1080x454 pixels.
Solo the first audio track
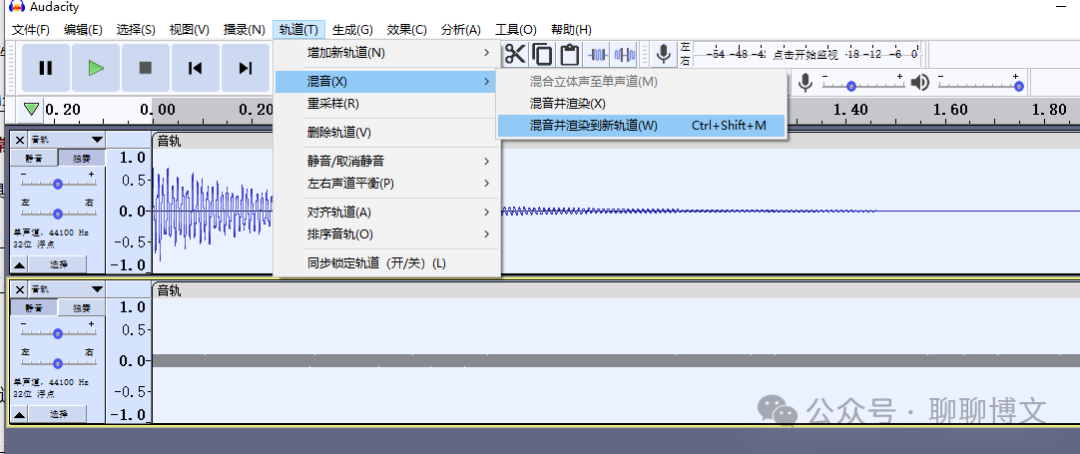(81, 158)
